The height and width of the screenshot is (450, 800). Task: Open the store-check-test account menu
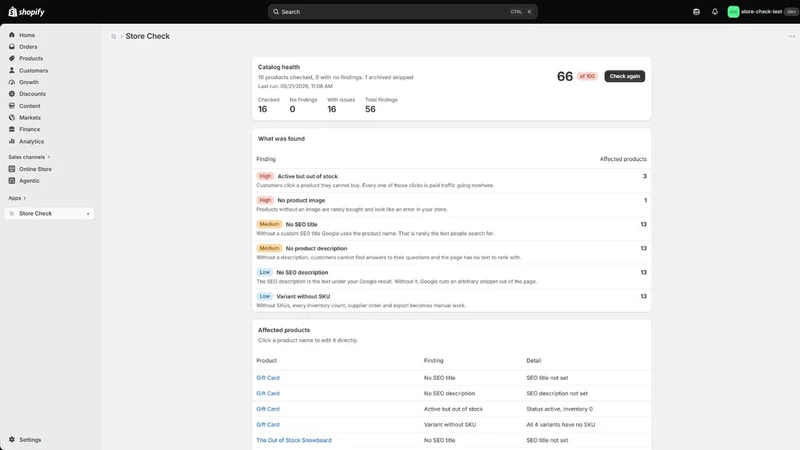[763, 12]
